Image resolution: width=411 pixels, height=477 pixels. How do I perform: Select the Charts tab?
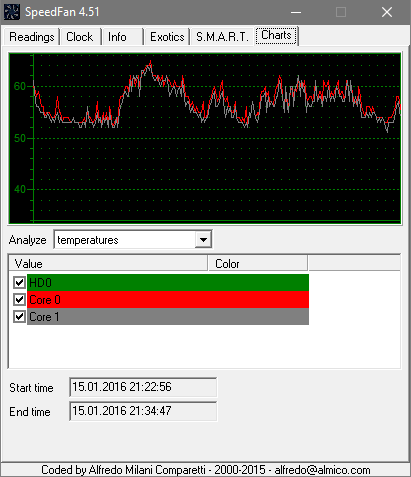276,35
